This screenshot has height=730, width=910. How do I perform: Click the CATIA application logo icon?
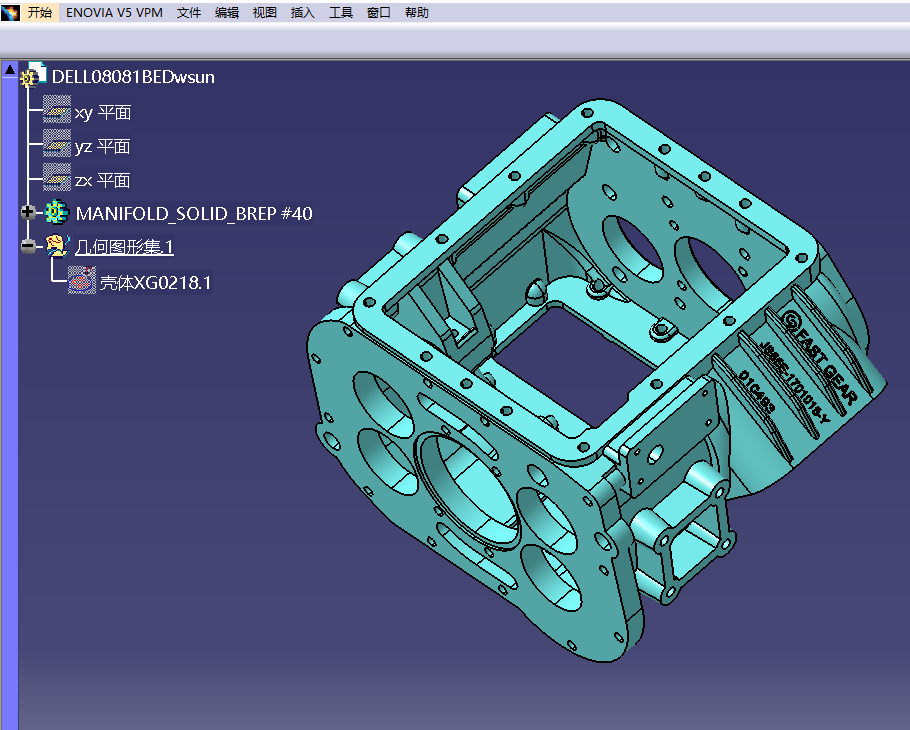coord(11,13)
